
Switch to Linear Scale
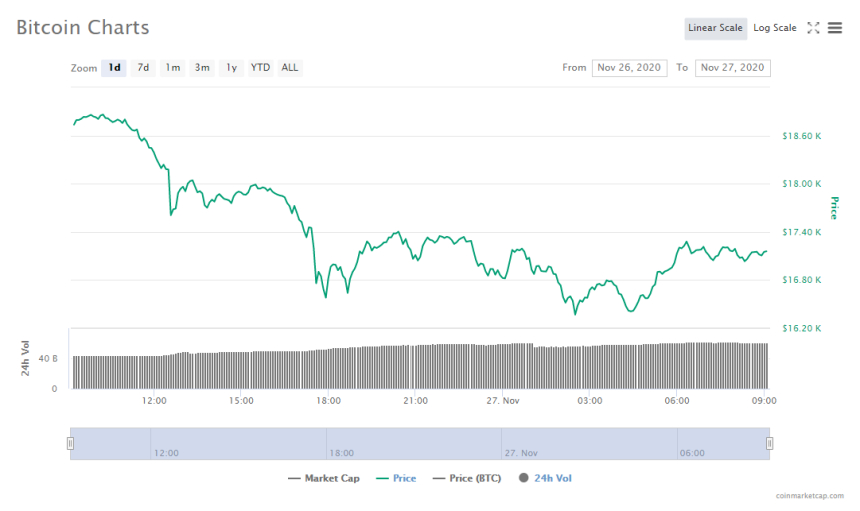click(715, 28)
